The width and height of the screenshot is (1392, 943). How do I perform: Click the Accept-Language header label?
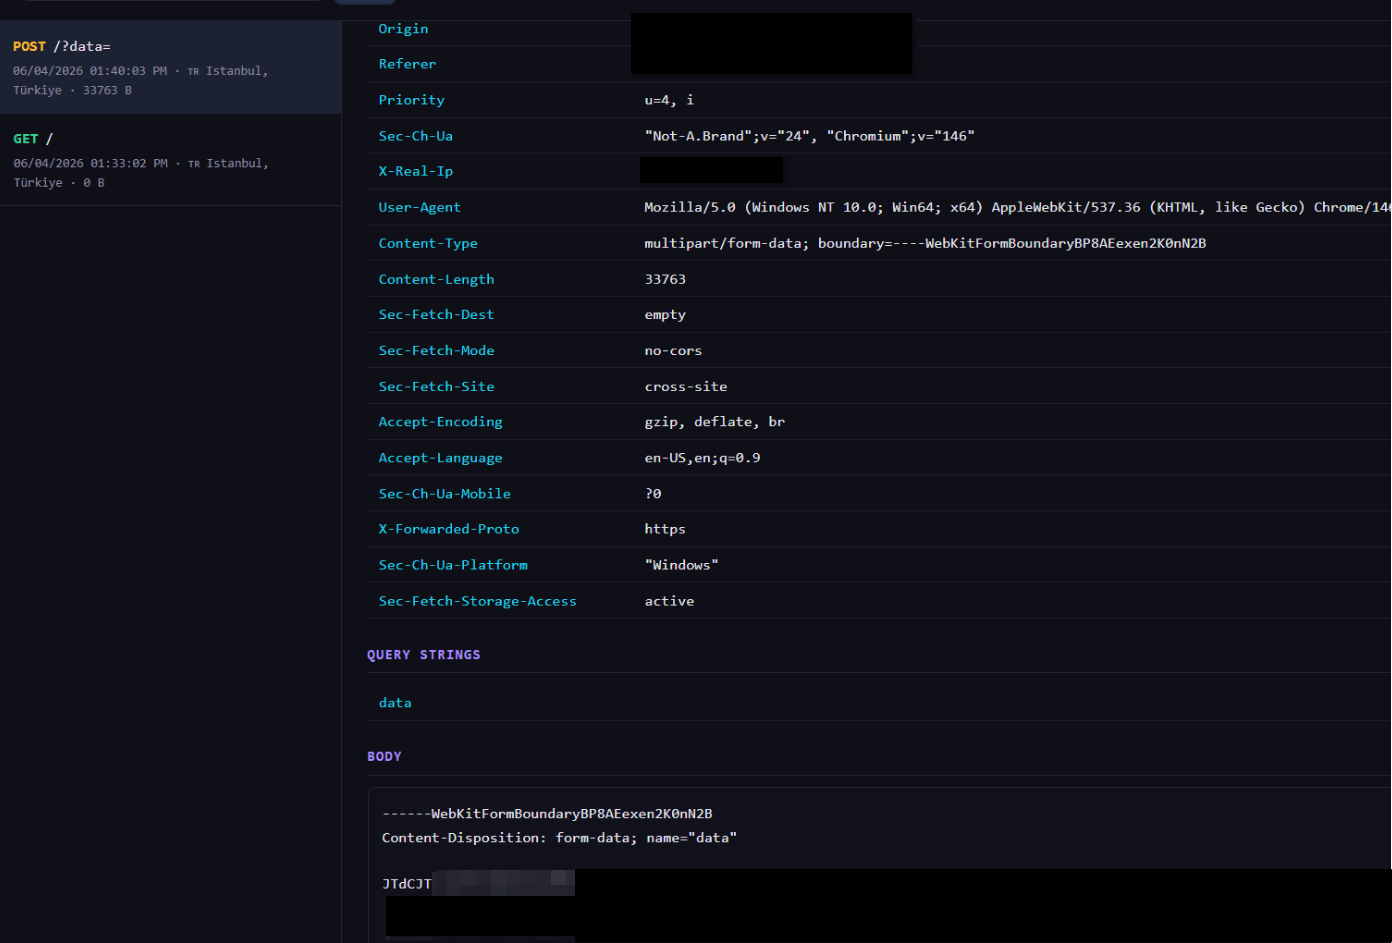pos(440,458)
